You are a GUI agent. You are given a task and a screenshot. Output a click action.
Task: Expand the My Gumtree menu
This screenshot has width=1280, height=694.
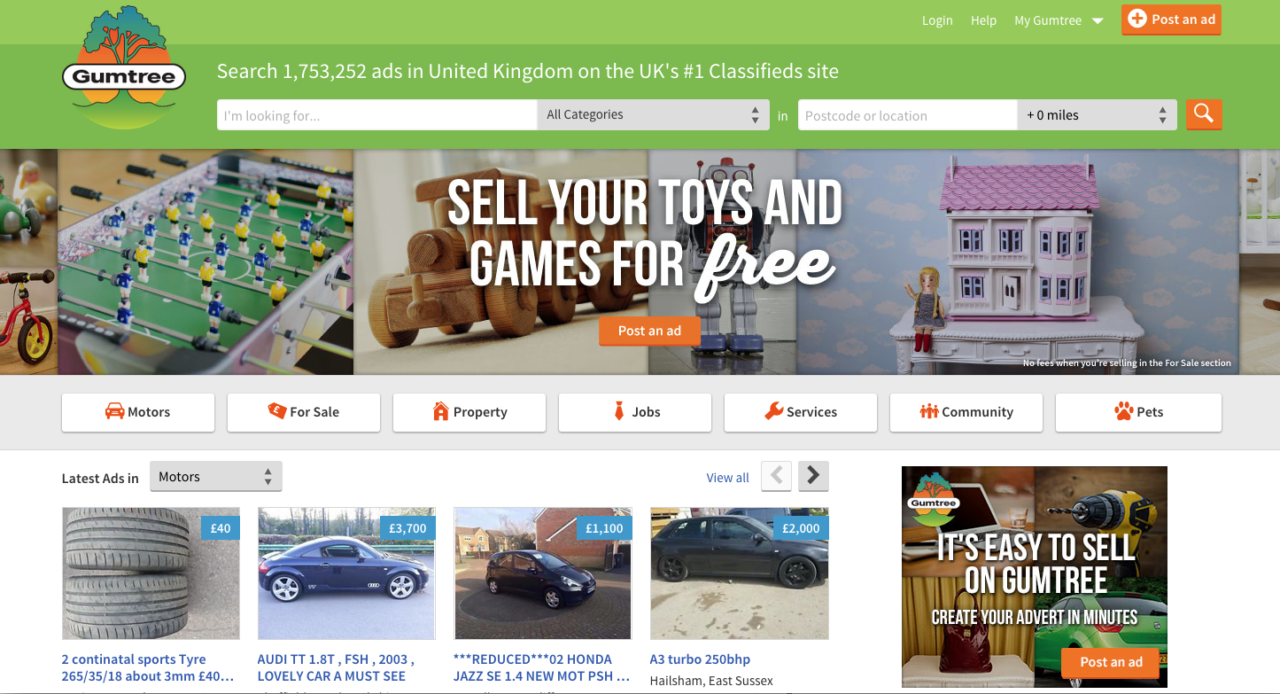(1058, 20)
